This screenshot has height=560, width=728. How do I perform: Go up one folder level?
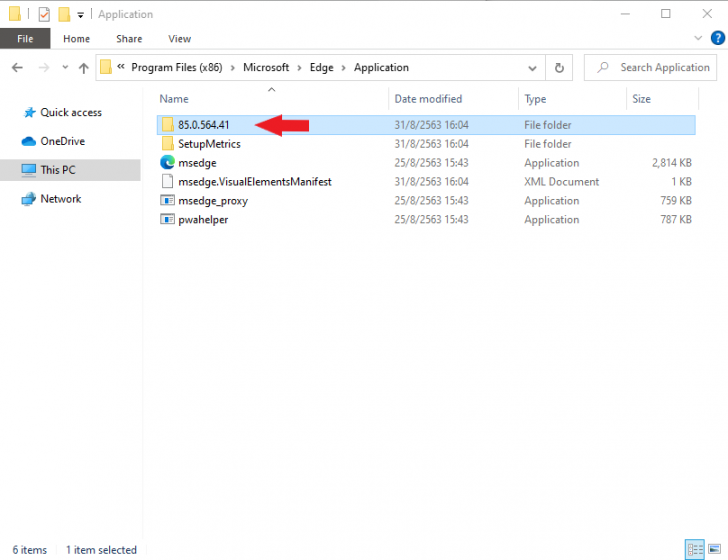pos(84,68)
